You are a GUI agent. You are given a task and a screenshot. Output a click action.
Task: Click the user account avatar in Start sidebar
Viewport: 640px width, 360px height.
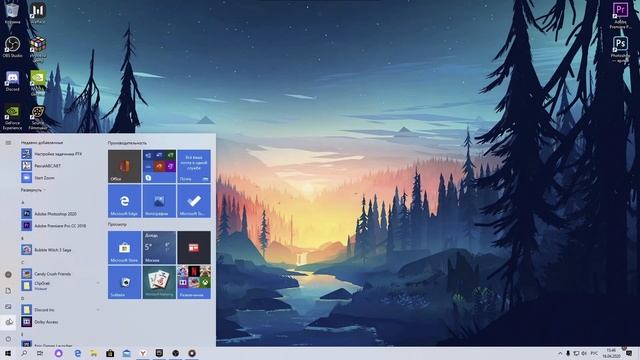click(x=8, y=275)
